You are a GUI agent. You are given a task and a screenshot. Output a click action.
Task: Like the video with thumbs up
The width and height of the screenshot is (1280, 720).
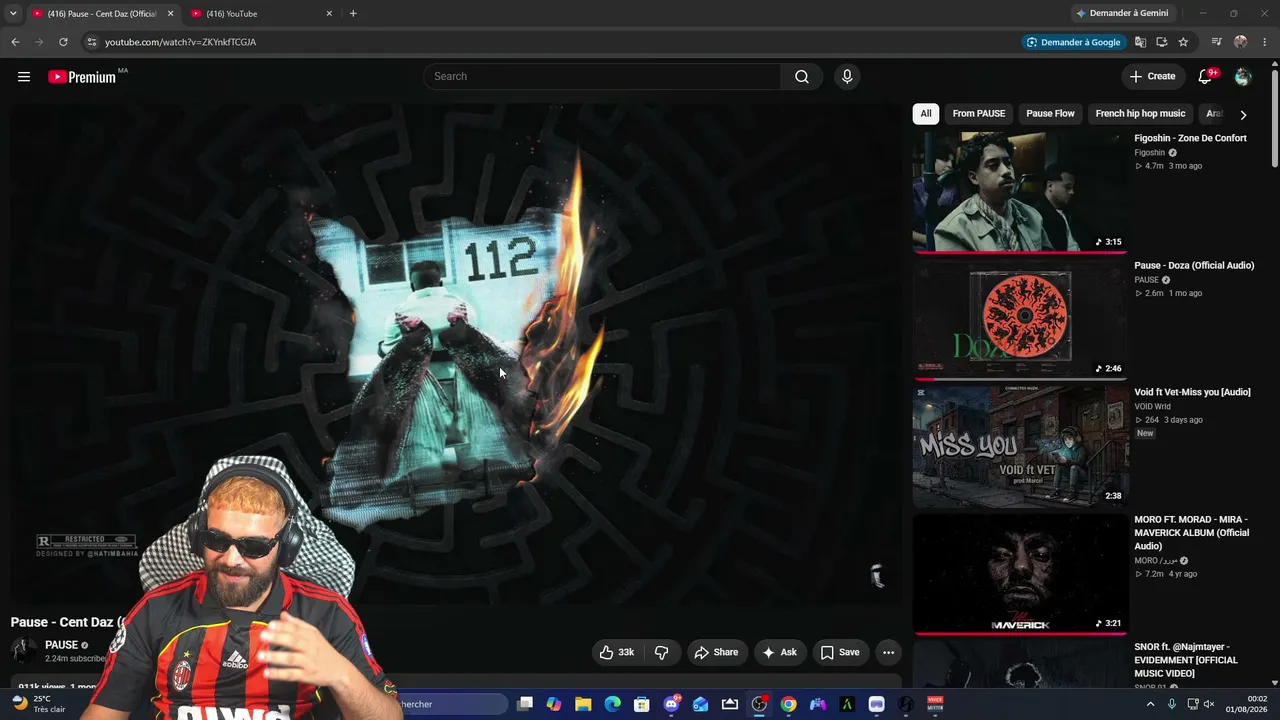click(x=617, y=653)
